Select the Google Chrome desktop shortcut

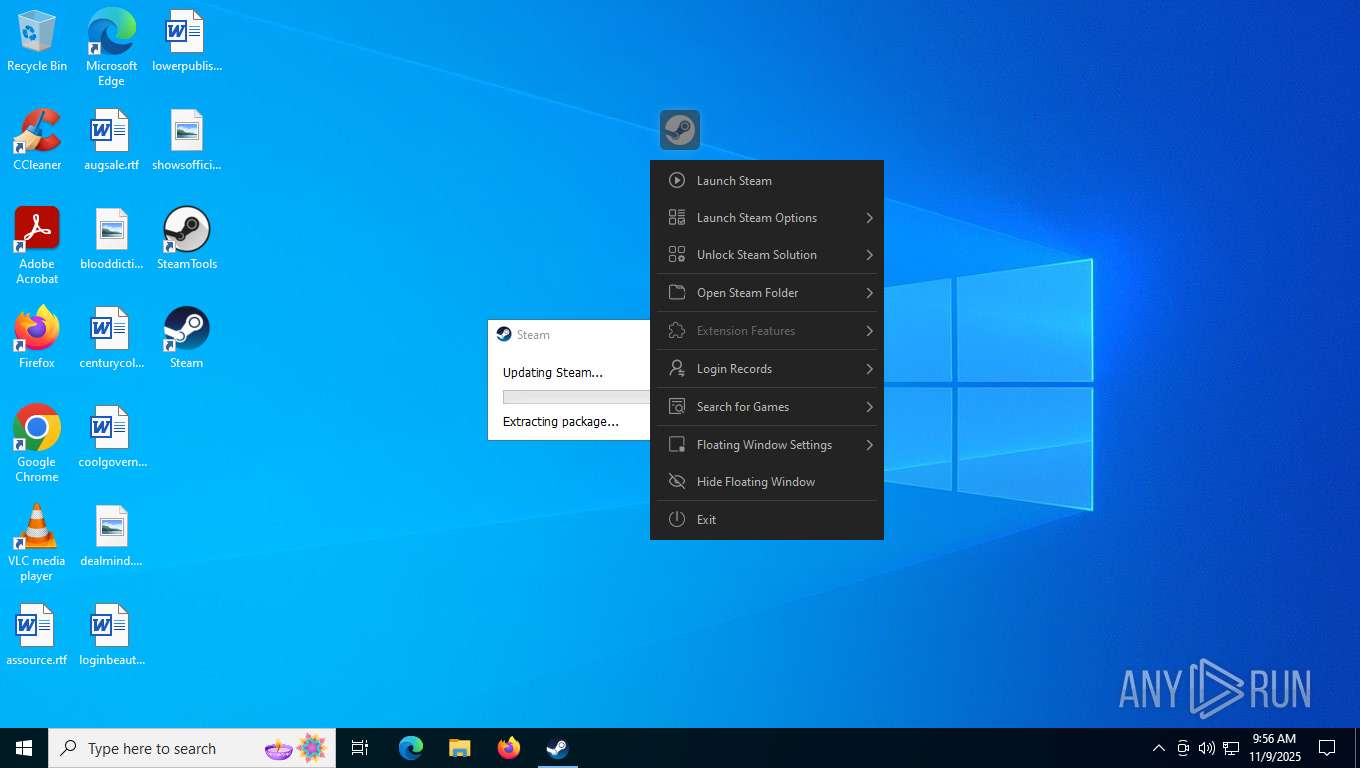click(37, 444)
